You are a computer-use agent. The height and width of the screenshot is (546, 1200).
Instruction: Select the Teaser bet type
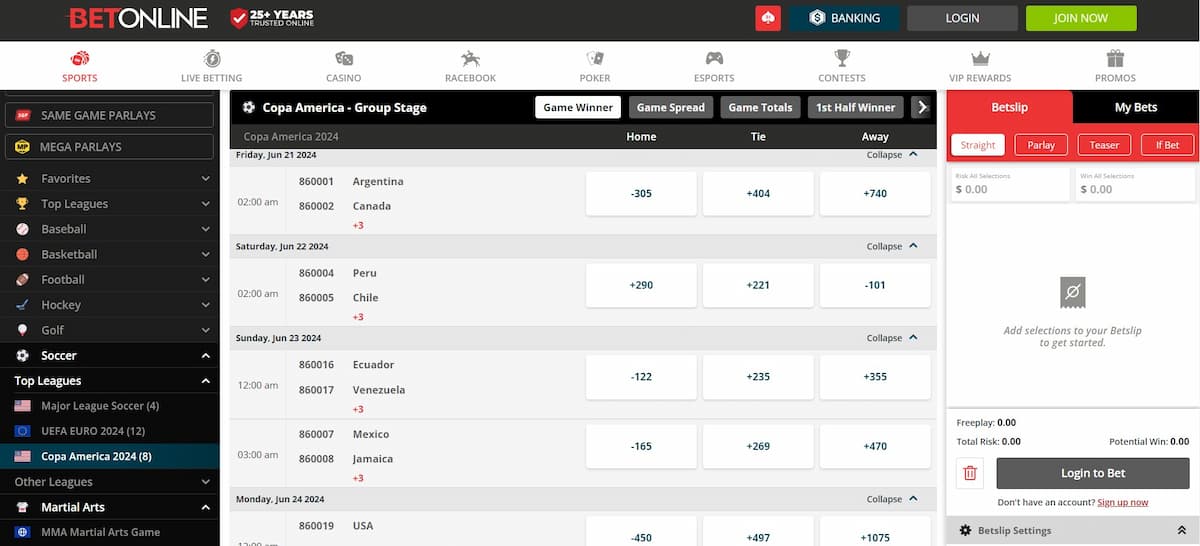pos(1104,145)
